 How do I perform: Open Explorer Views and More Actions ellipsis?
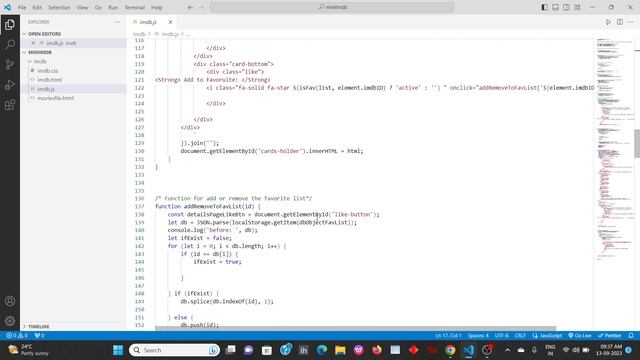click(117, 22)
